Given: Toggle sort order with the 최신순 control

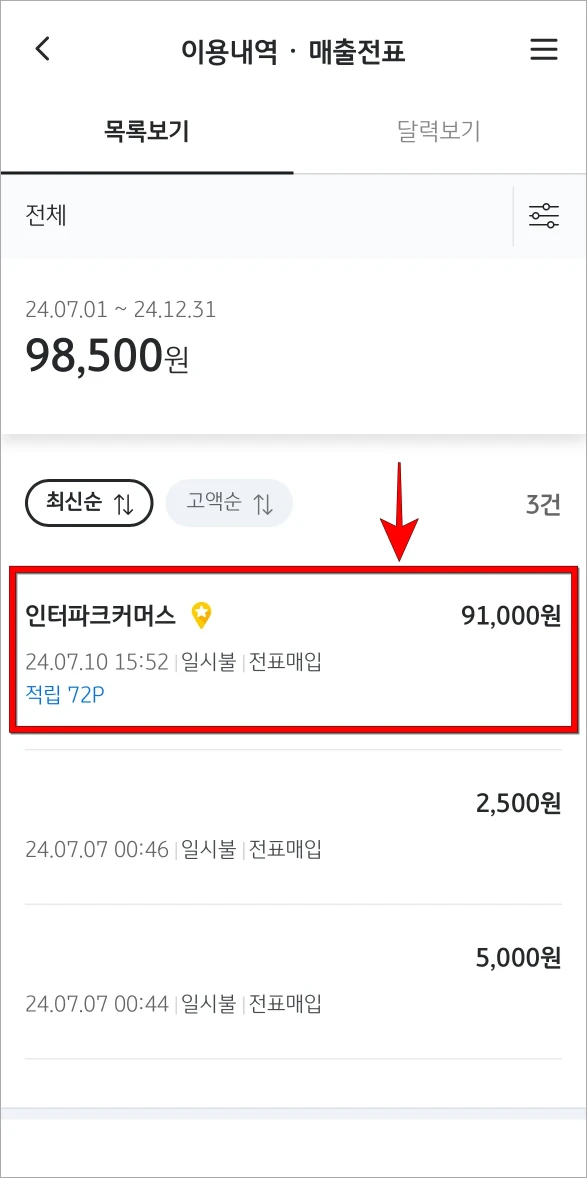Looking at the screenshot, I should [88, 503].
